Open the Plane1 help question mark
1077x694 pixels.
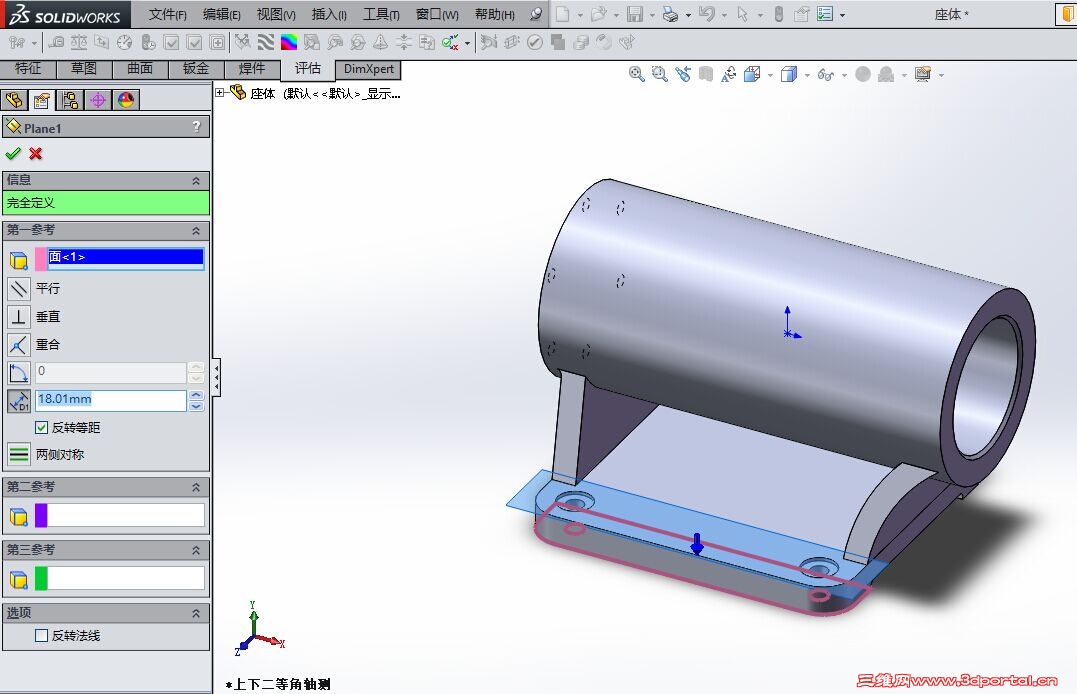coord(196,126)
